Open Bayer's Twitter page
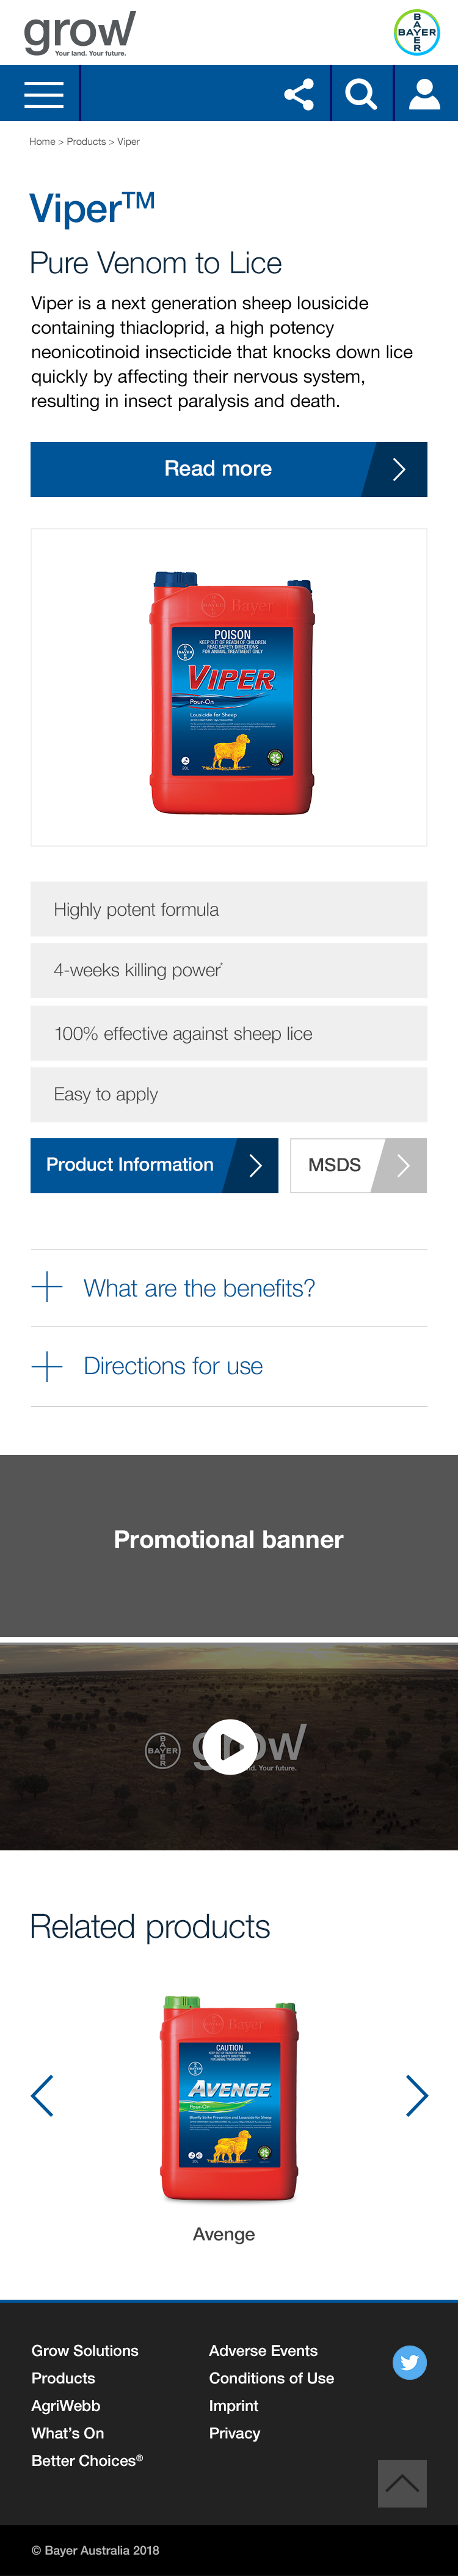 (x=409, y=2362)
